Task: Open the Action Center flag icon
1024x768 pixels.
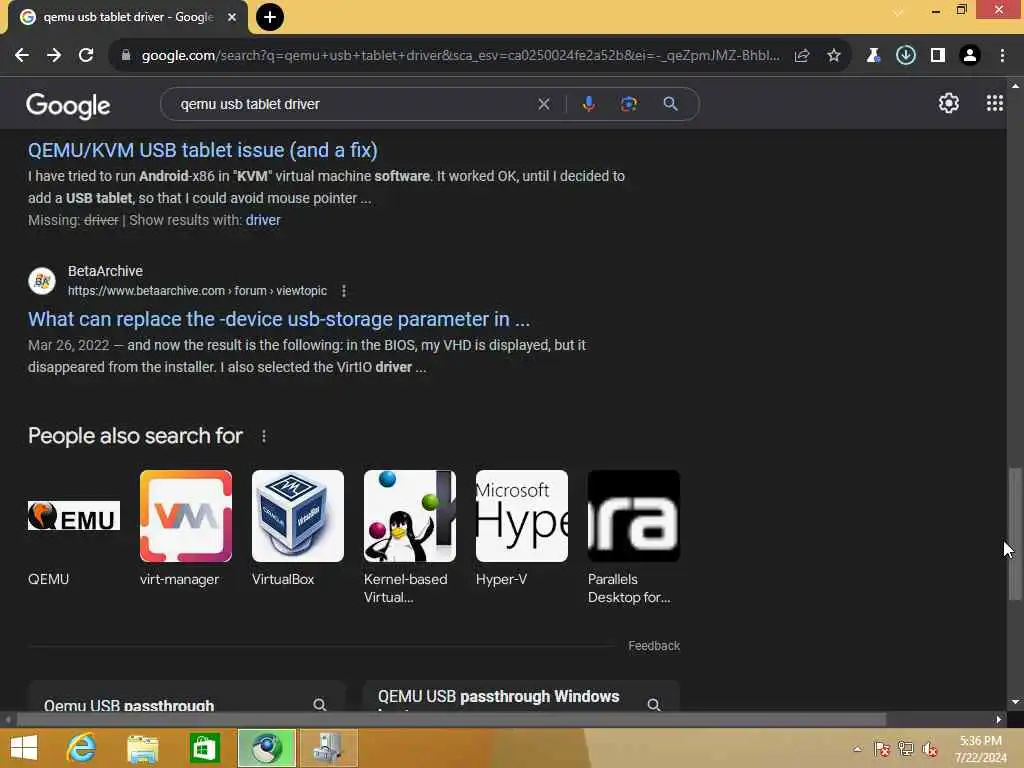Action: [x=882, y=749]
